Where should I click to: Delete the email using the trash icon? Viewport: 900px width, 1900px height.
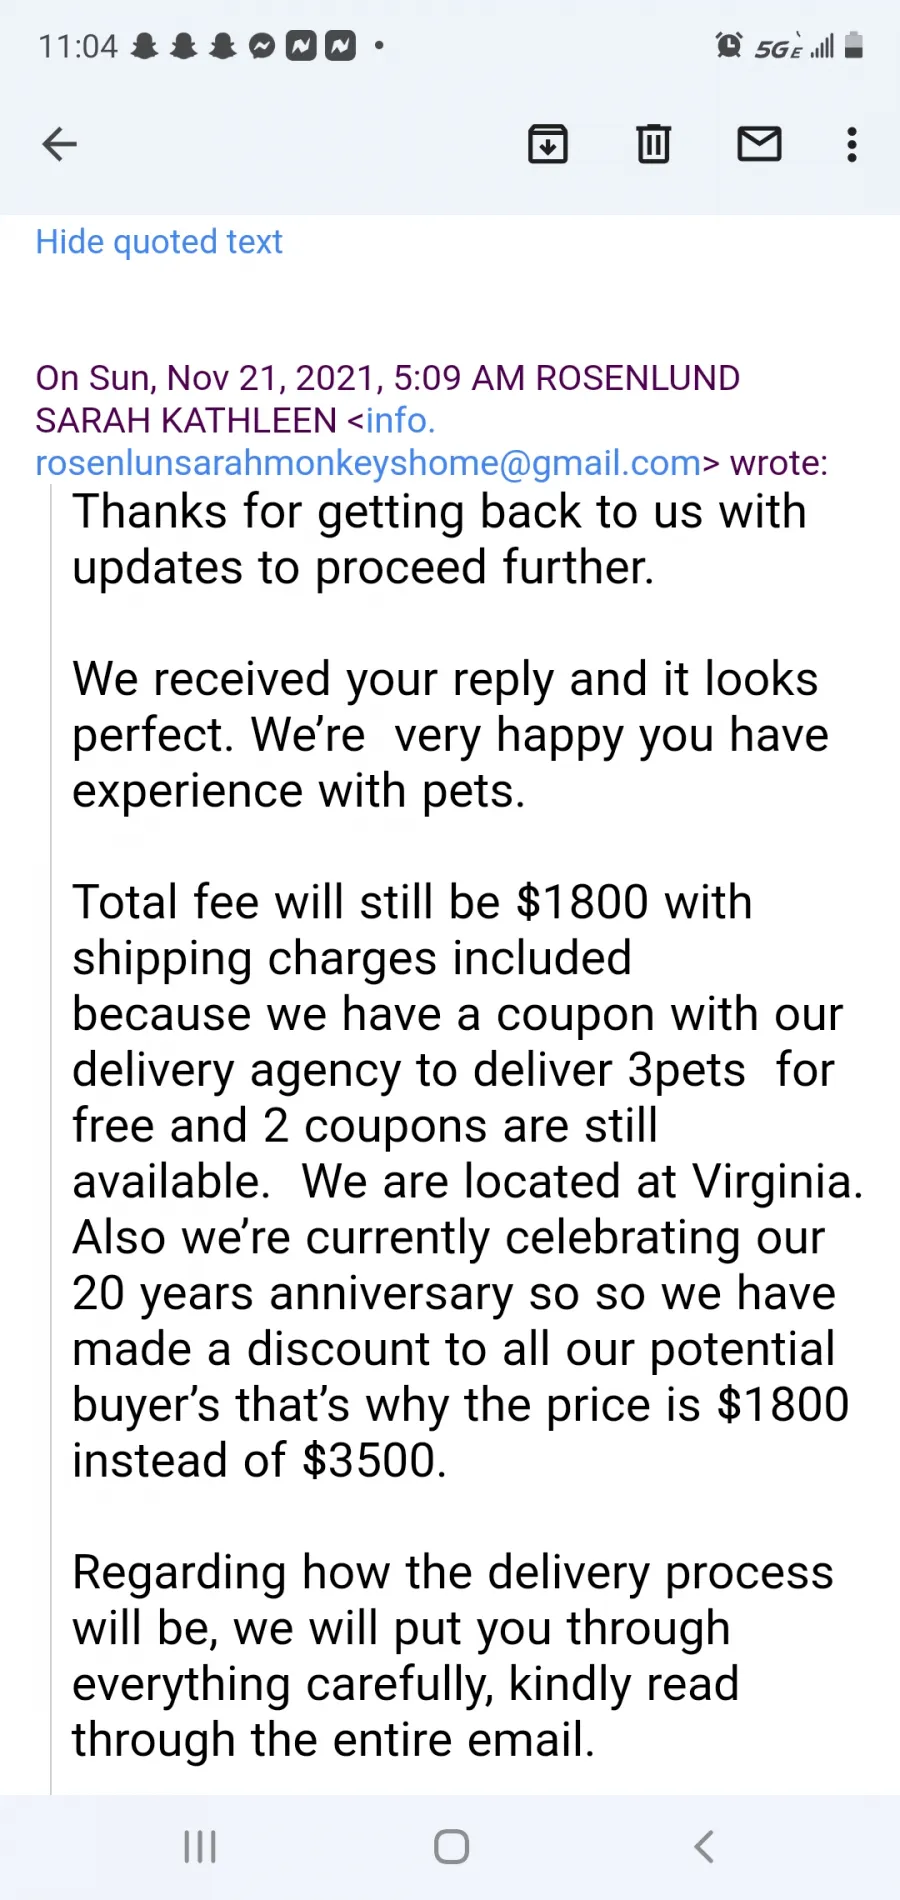(x=654, y=145)
